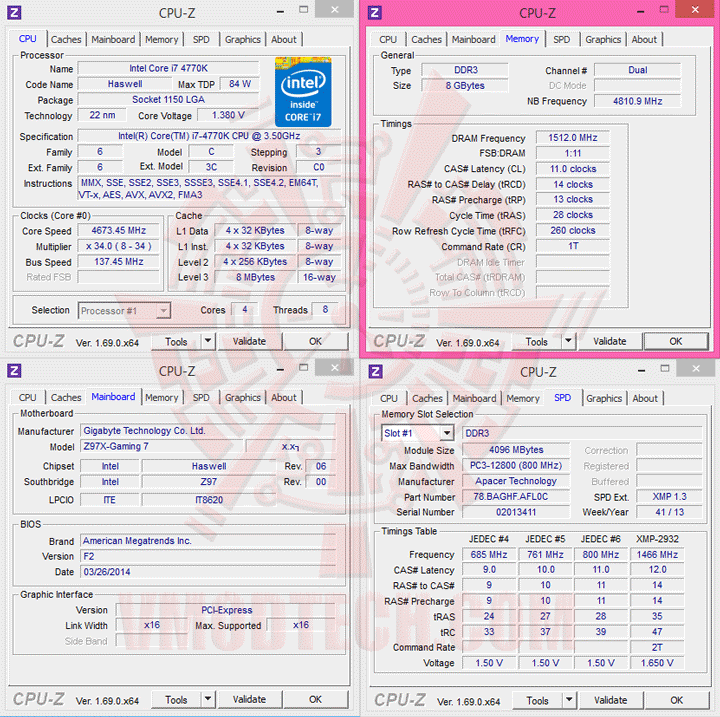Screen dimensions: 720x717
Task: Maximize the Mainboard CPU-Z window
Action: (304, 367)
